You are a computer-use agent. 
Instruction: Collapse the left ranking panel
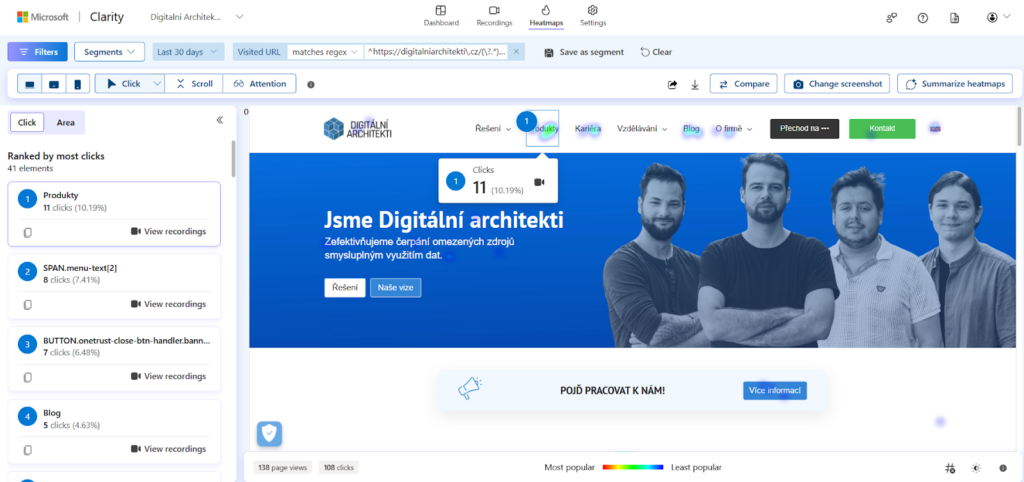220,120
